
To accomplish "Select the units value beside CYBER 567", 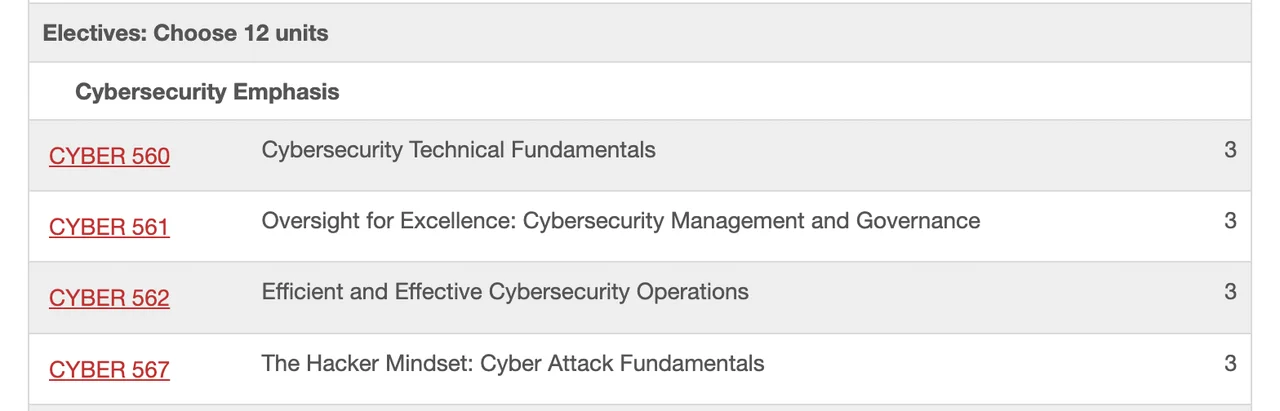I will coord(1230,363).
